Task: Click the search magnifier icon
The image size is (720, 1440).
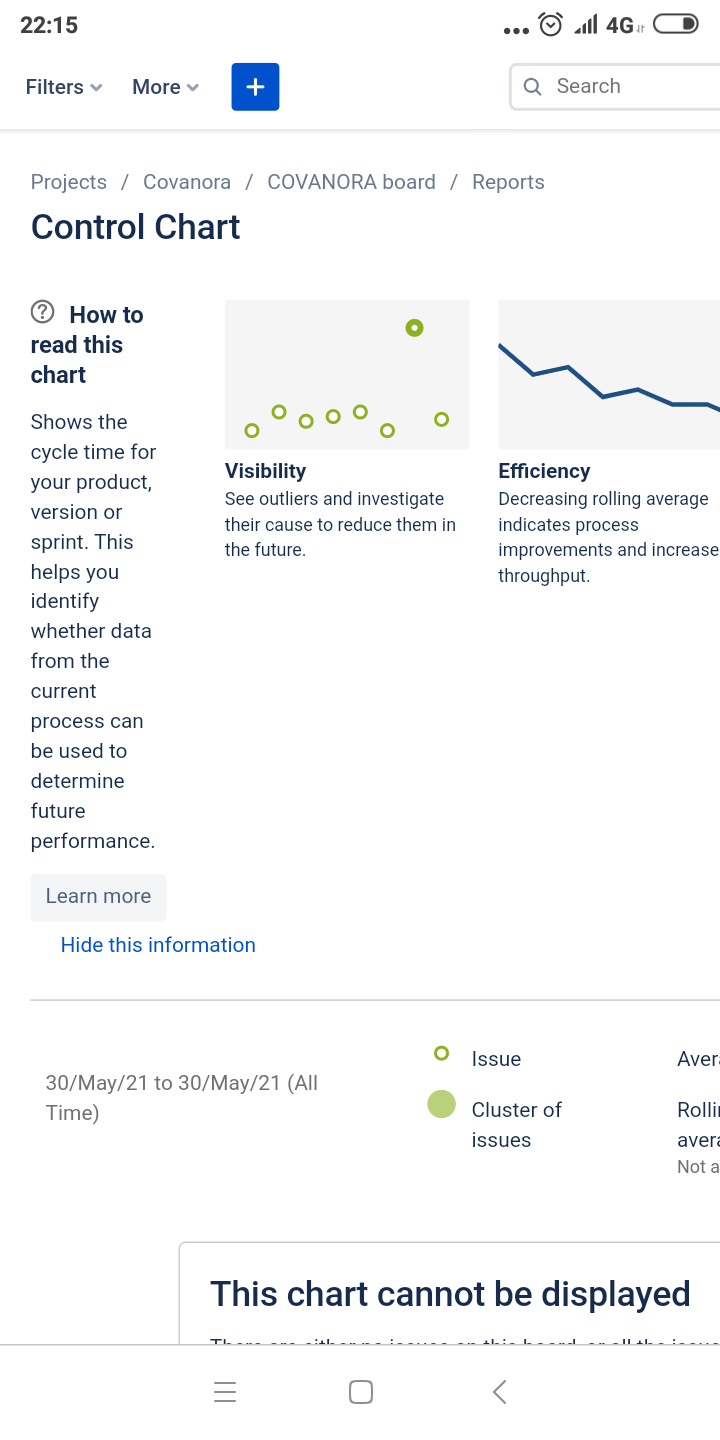Action: [x=534, y=87]
